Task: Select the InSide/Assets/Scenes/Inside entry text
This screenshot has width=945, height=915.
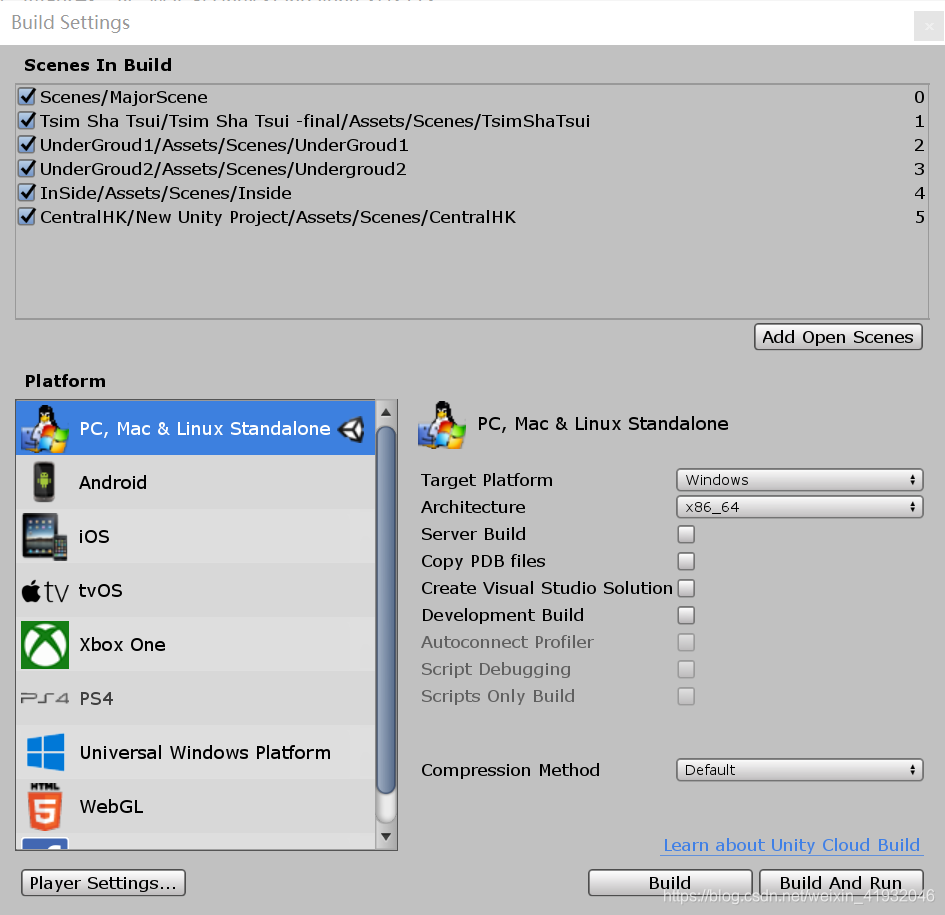Action: point(166,193)
